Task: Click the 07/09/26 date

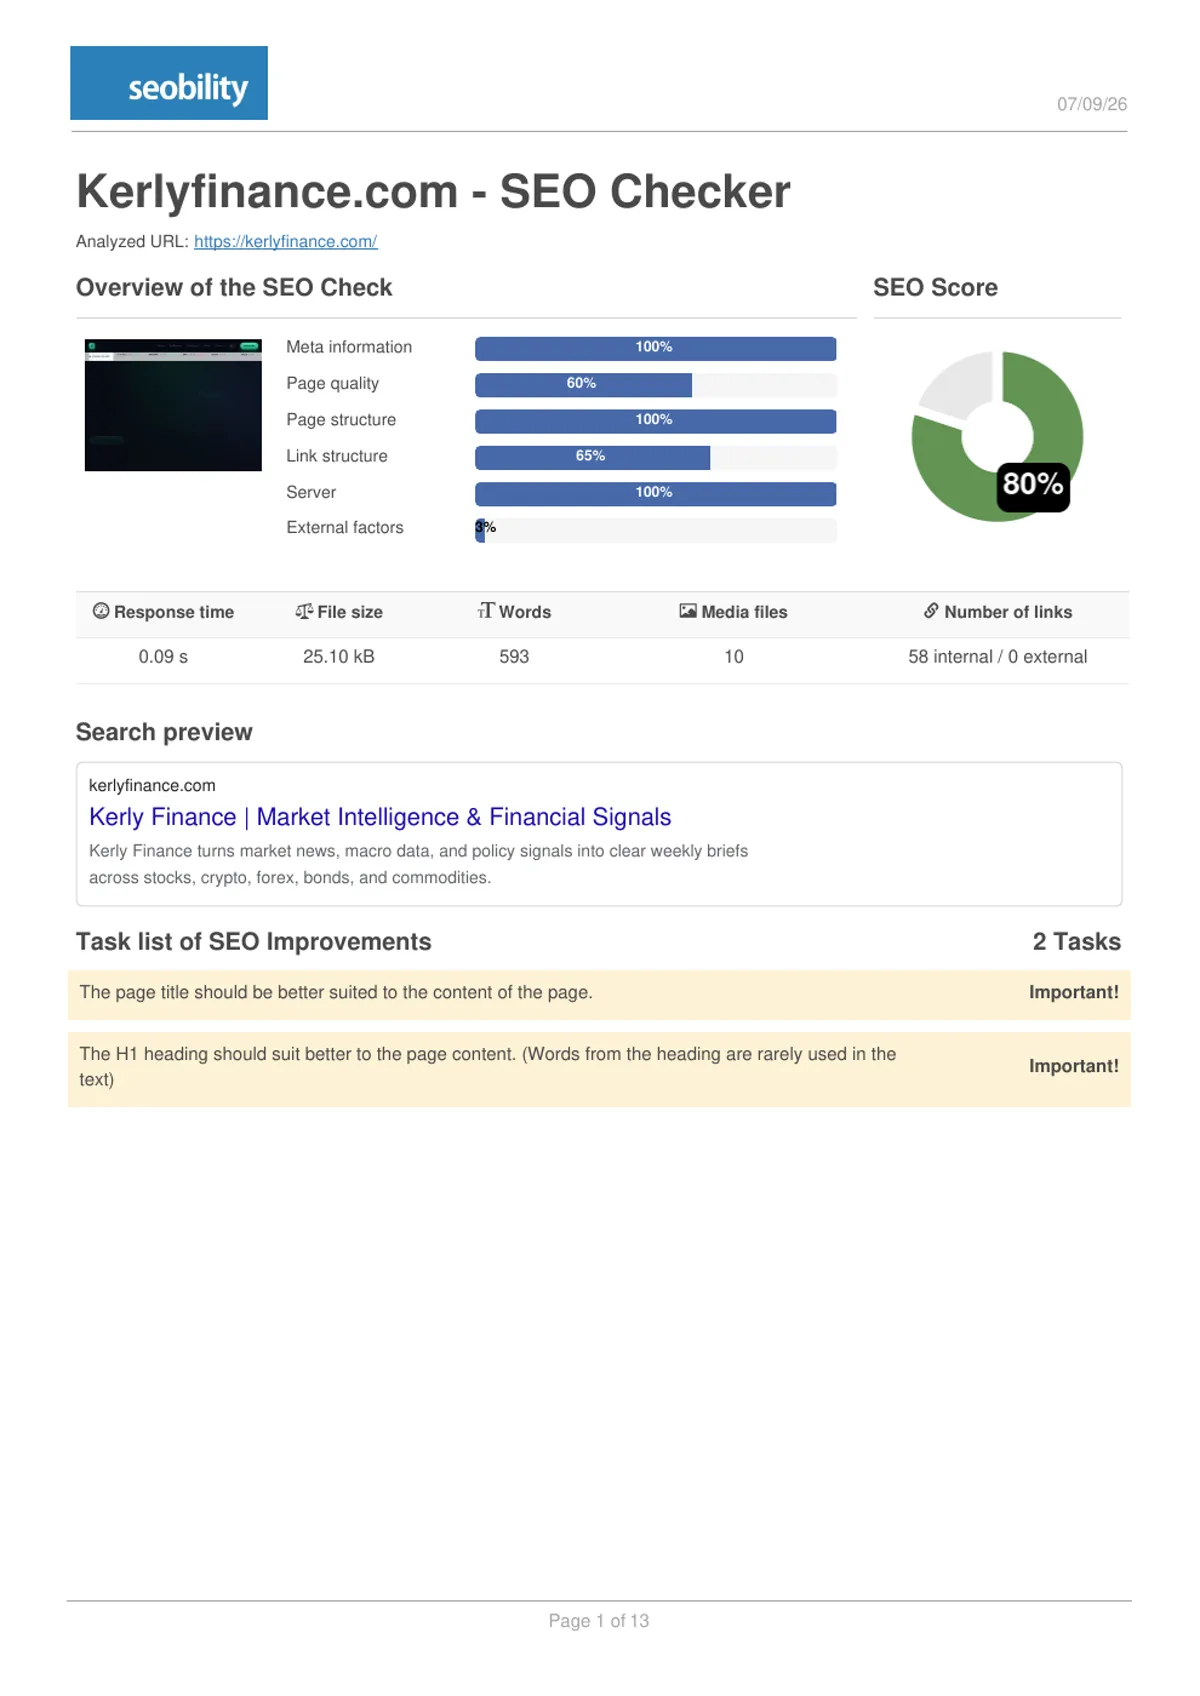Action: [1092, 104]
